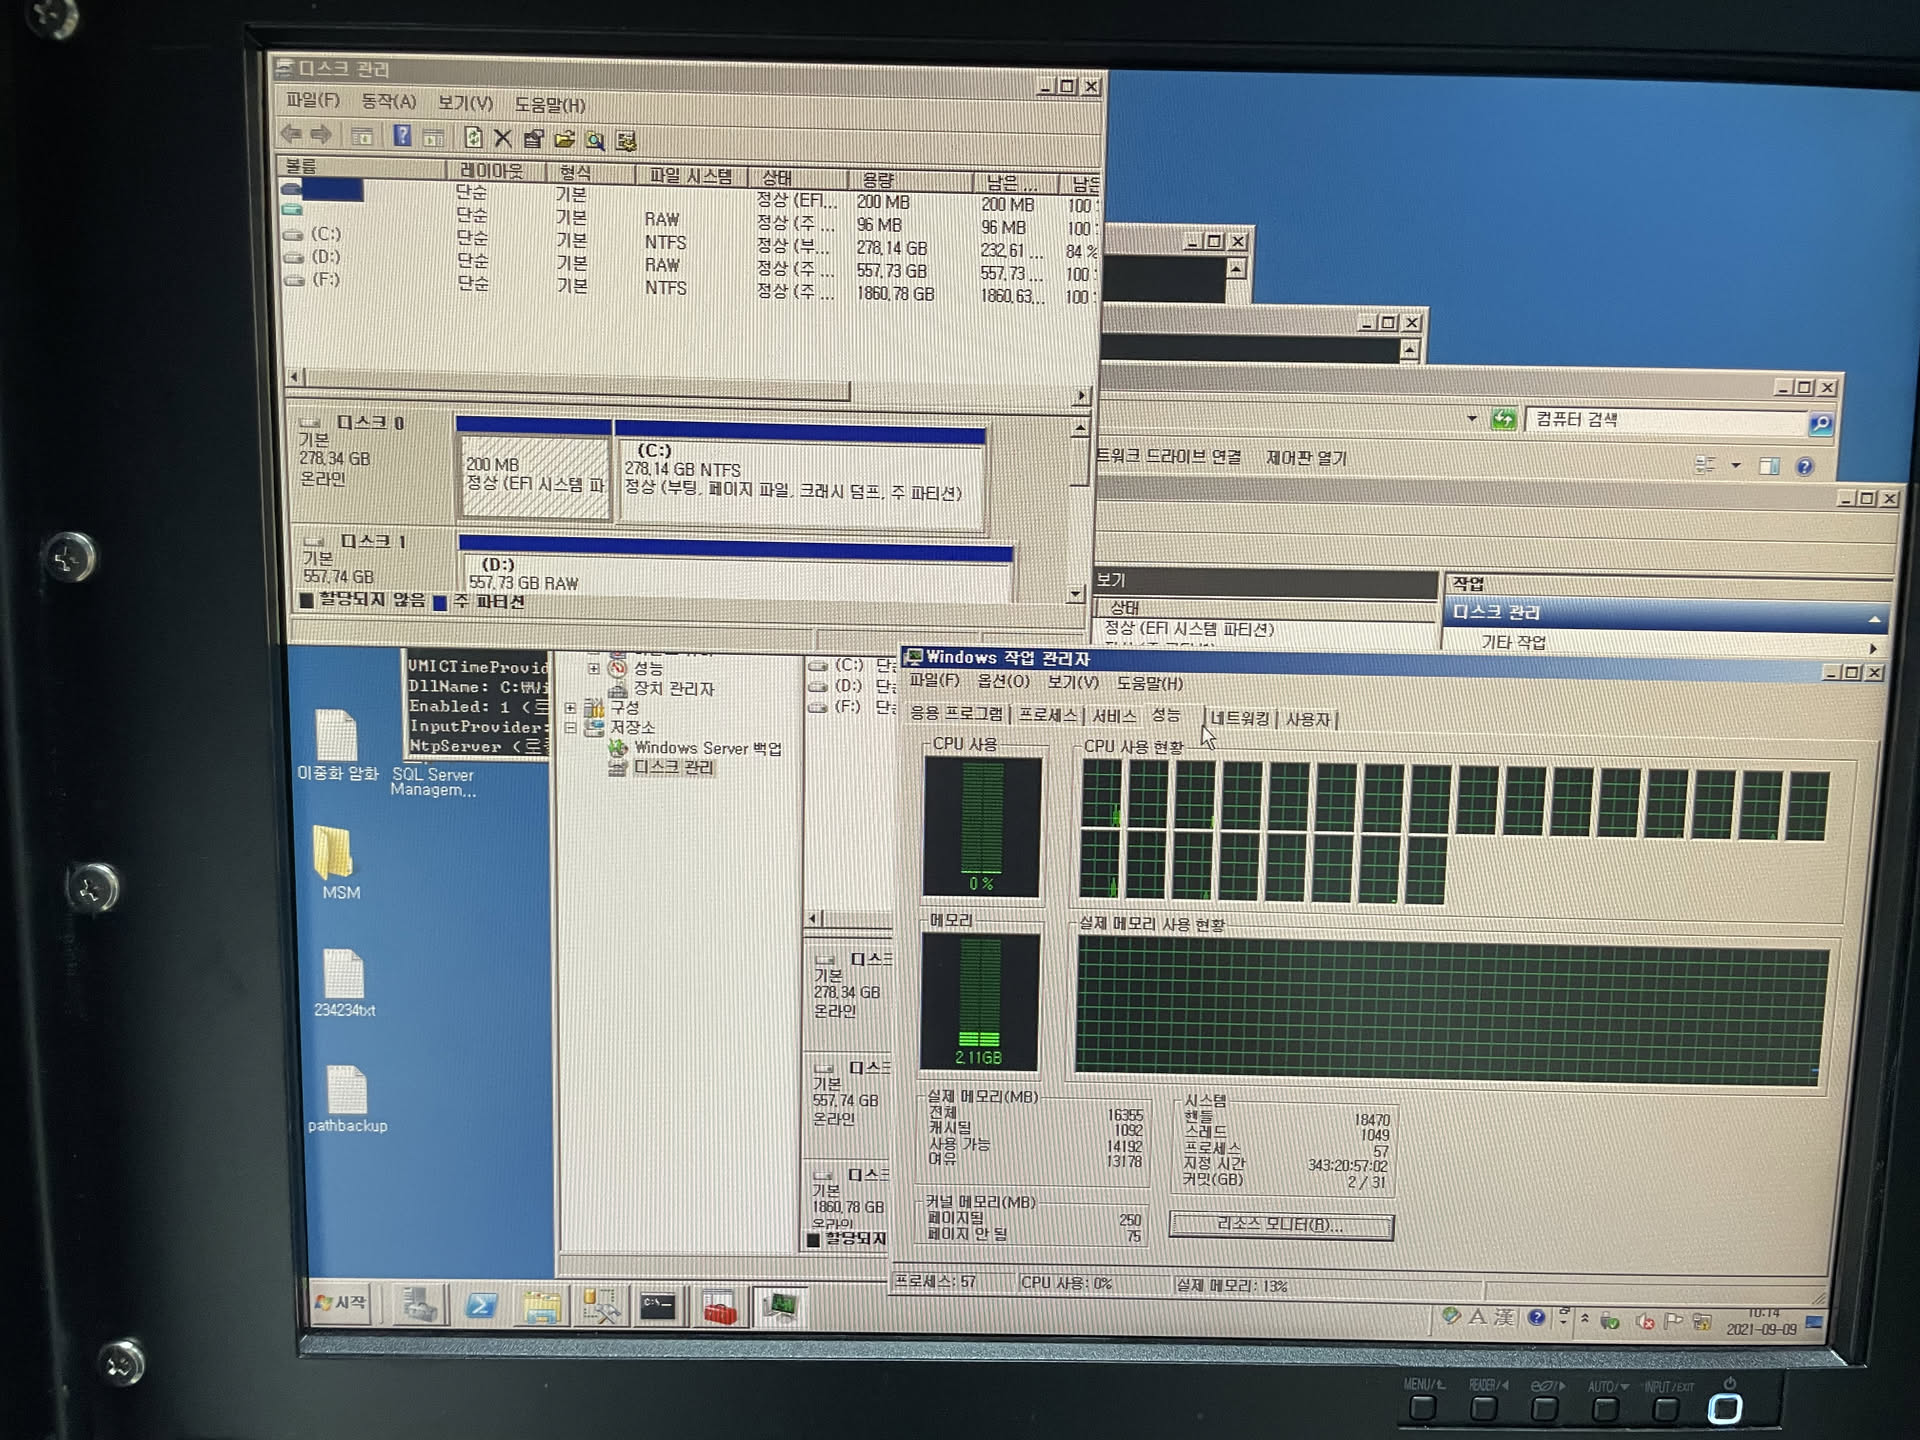Click the delete X toolbar icon
The height and width of the screenshot is (1440, 1920).
click(x=503, y=138)
